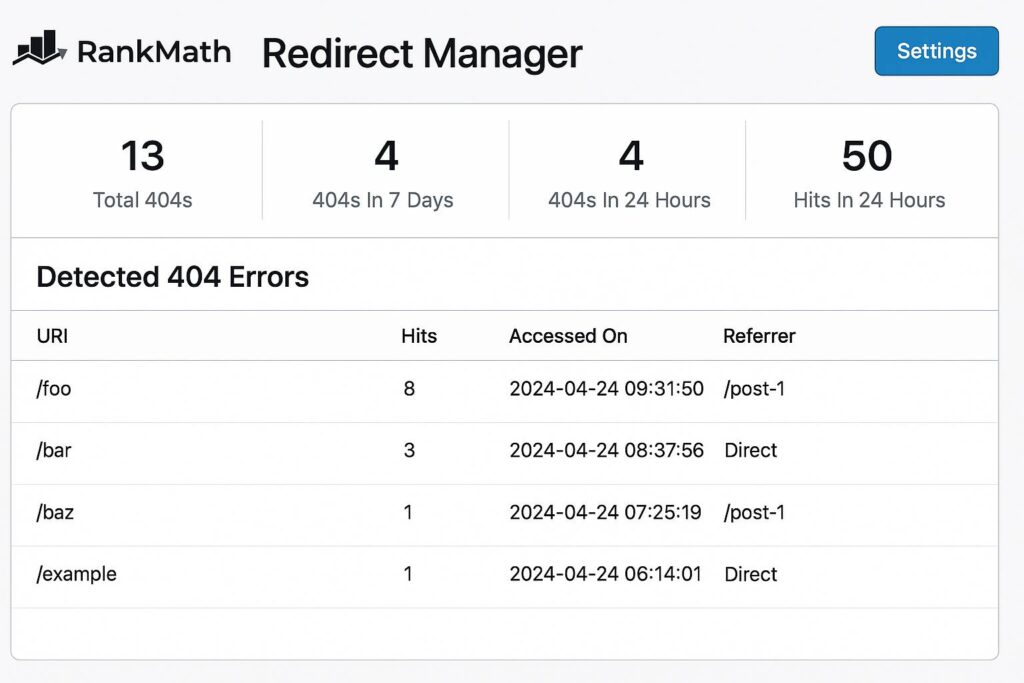Click the 09:31:50 access timestamp for /foo

606,389
